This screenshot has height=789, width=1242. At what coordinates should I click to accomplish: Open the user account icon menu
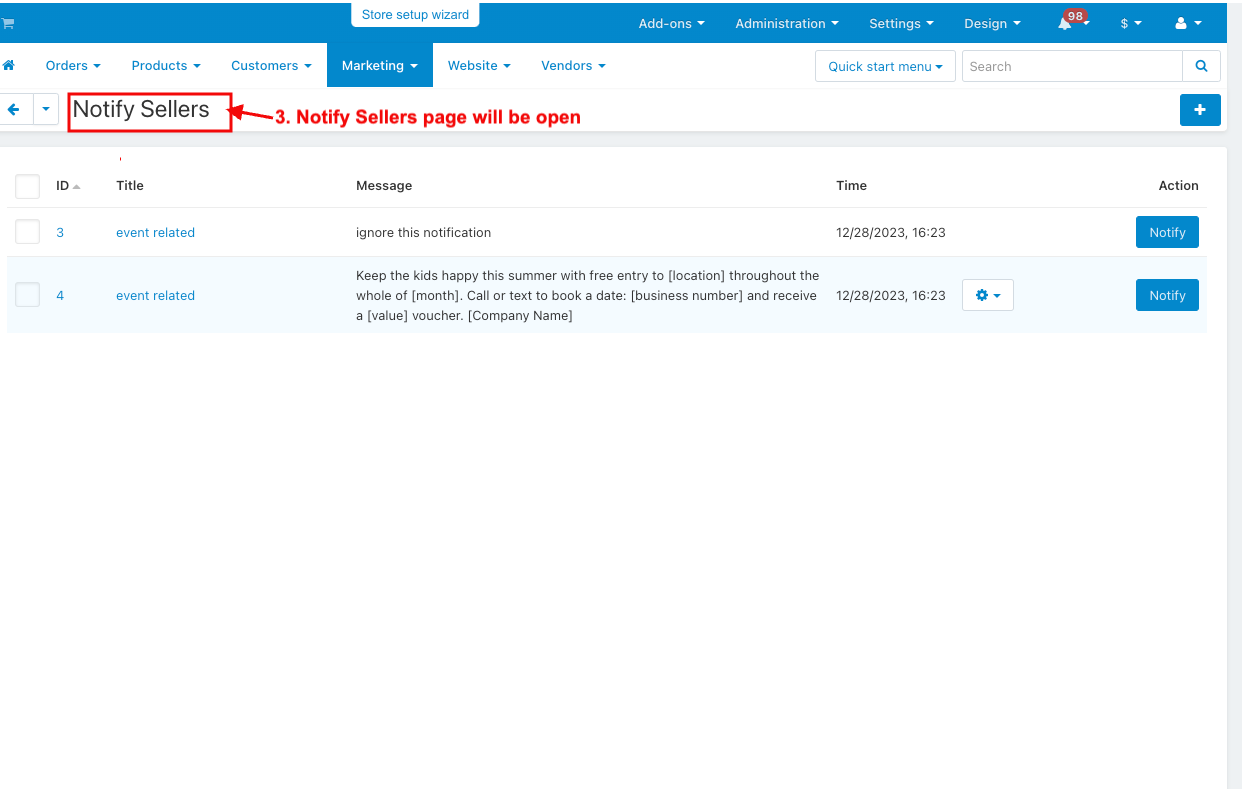pyautogui.click(x=1187, y=24)
